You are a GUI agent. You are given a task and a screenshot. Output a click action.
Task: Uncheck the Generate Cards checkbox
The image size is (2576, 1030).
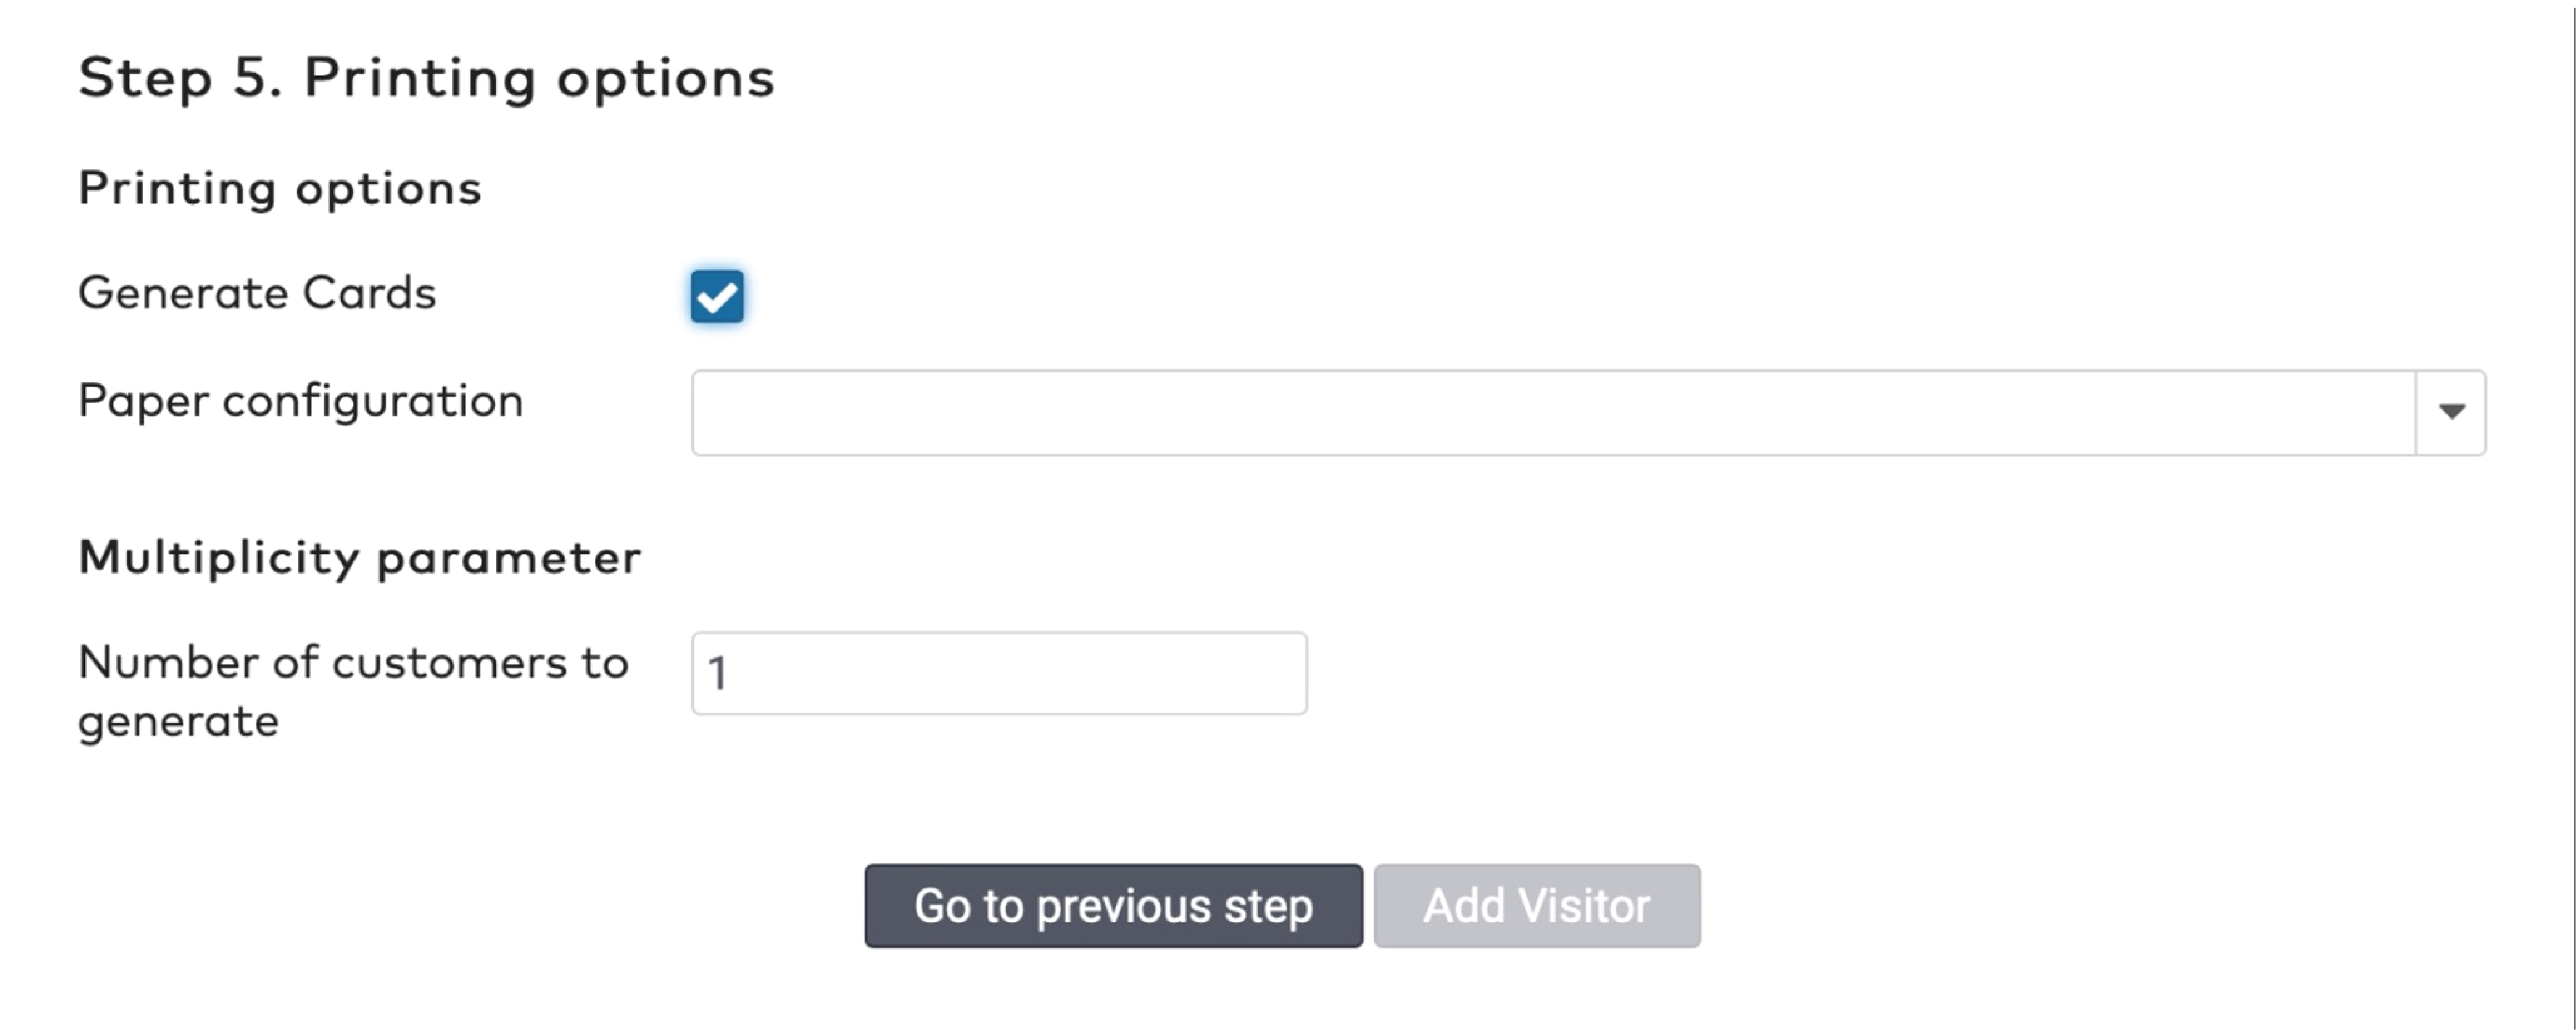[717, 296]
